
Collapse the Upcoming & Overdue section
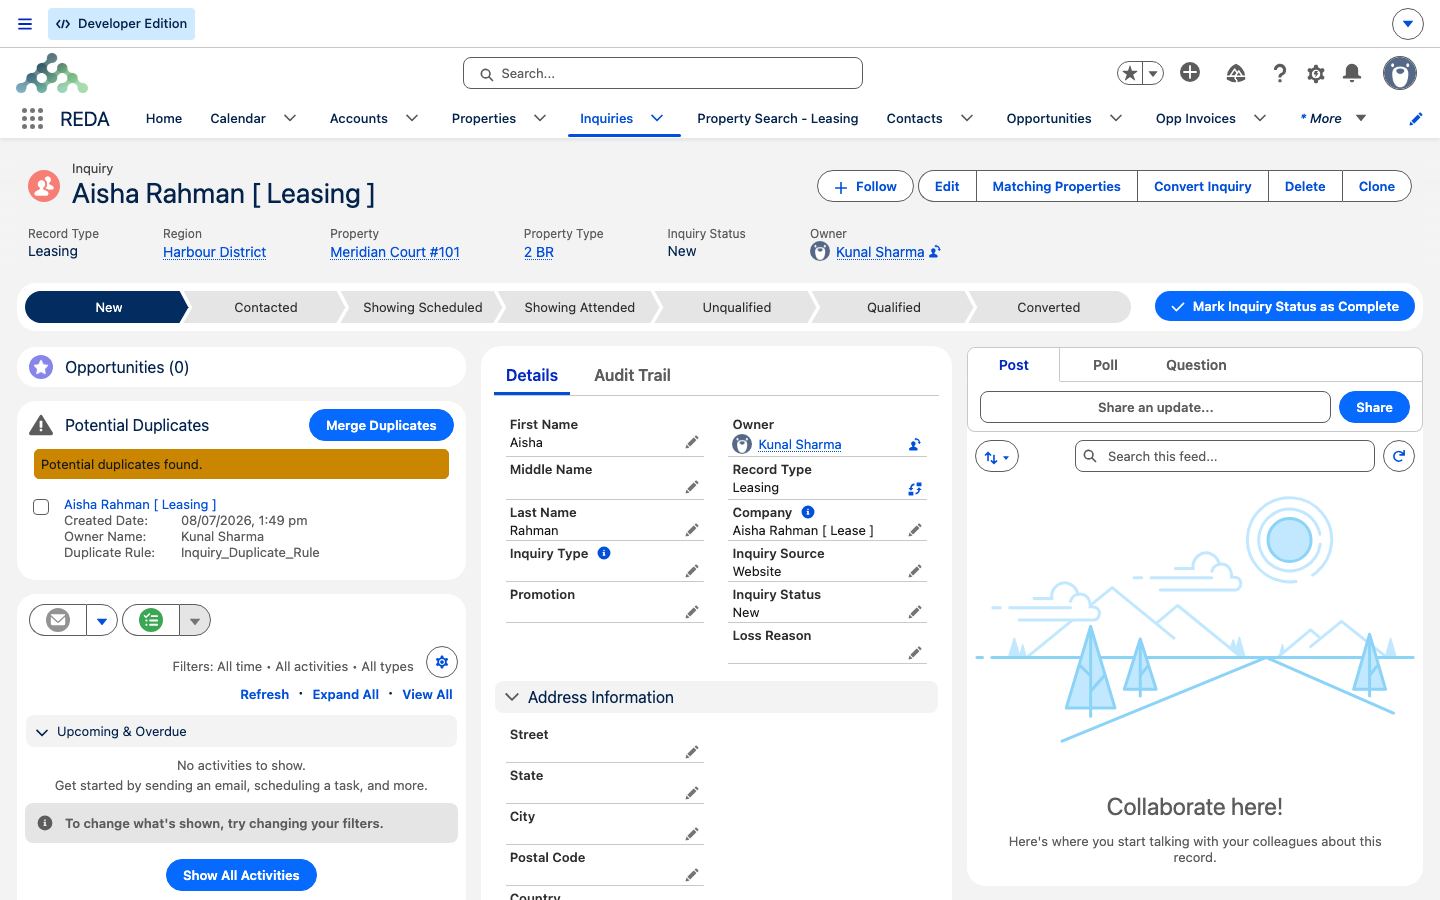[x=42, y=732]
